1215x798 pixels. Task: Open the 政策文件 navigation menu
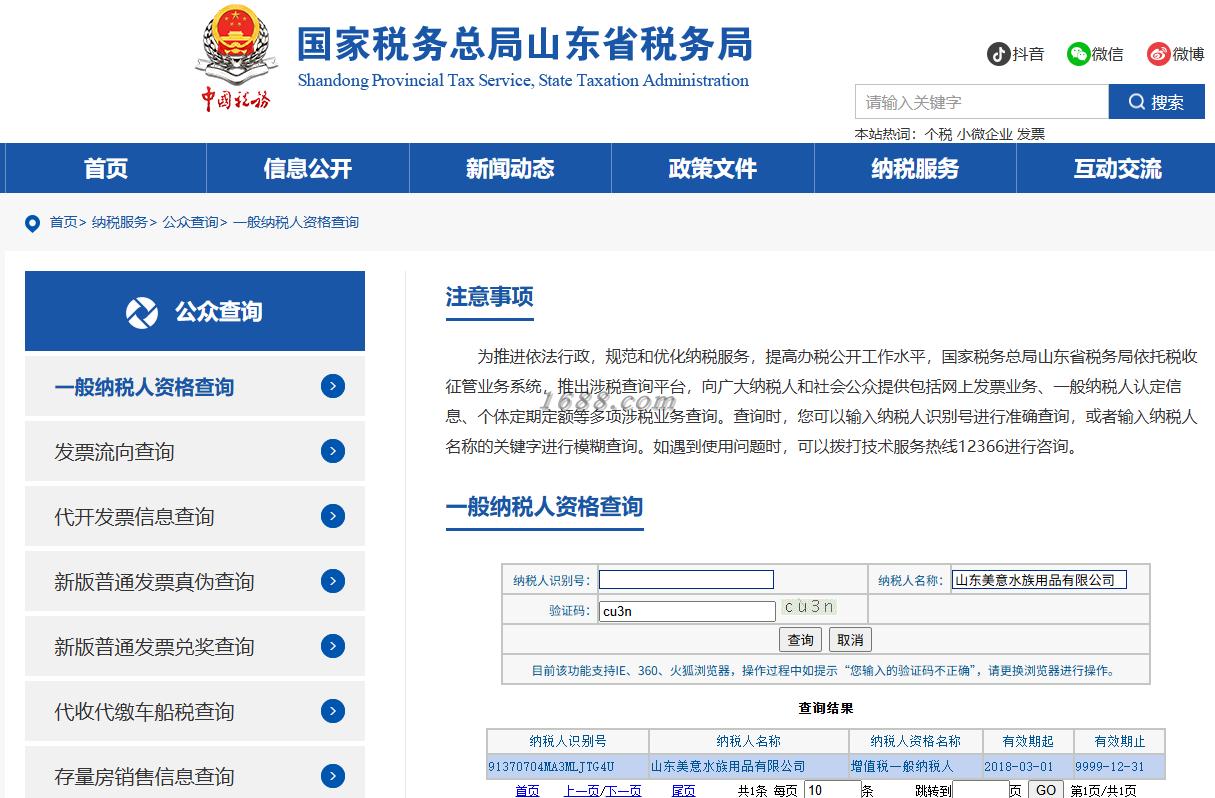[x=712, y=168]
